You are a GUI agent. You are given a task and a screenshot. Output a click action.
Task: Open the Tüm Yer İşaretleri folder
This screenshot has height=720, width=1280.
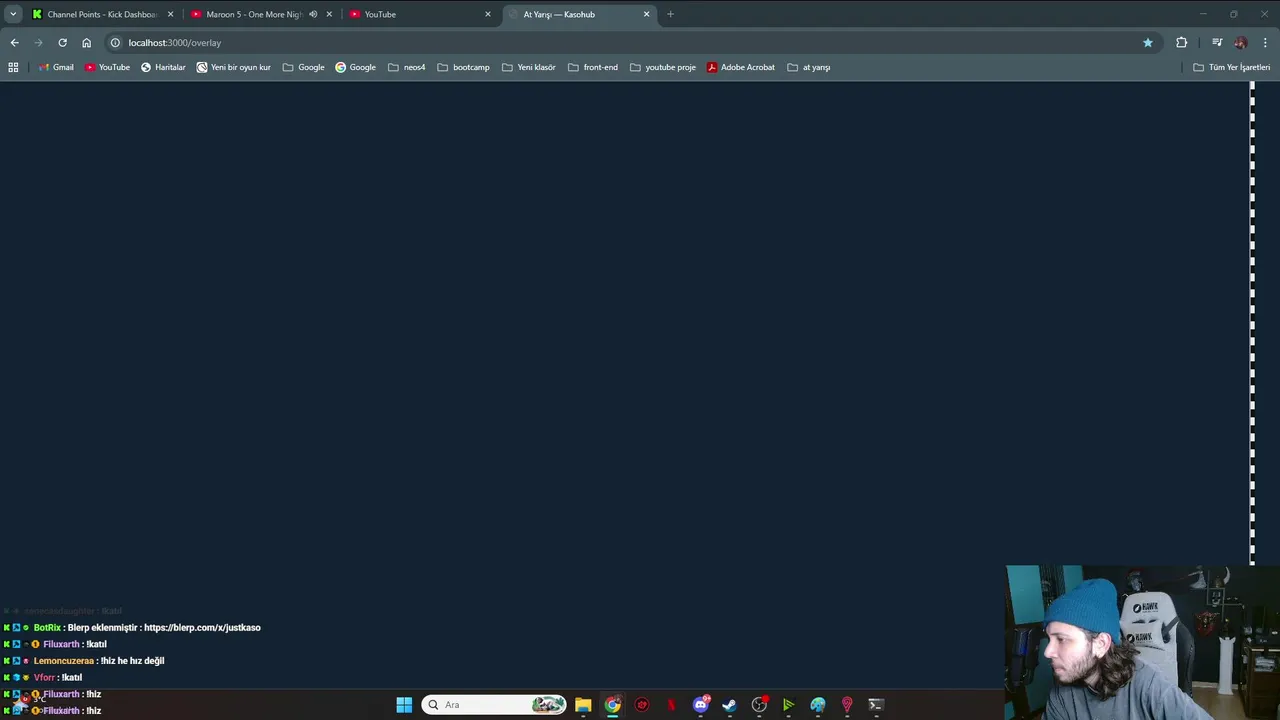coord(1232,67)
